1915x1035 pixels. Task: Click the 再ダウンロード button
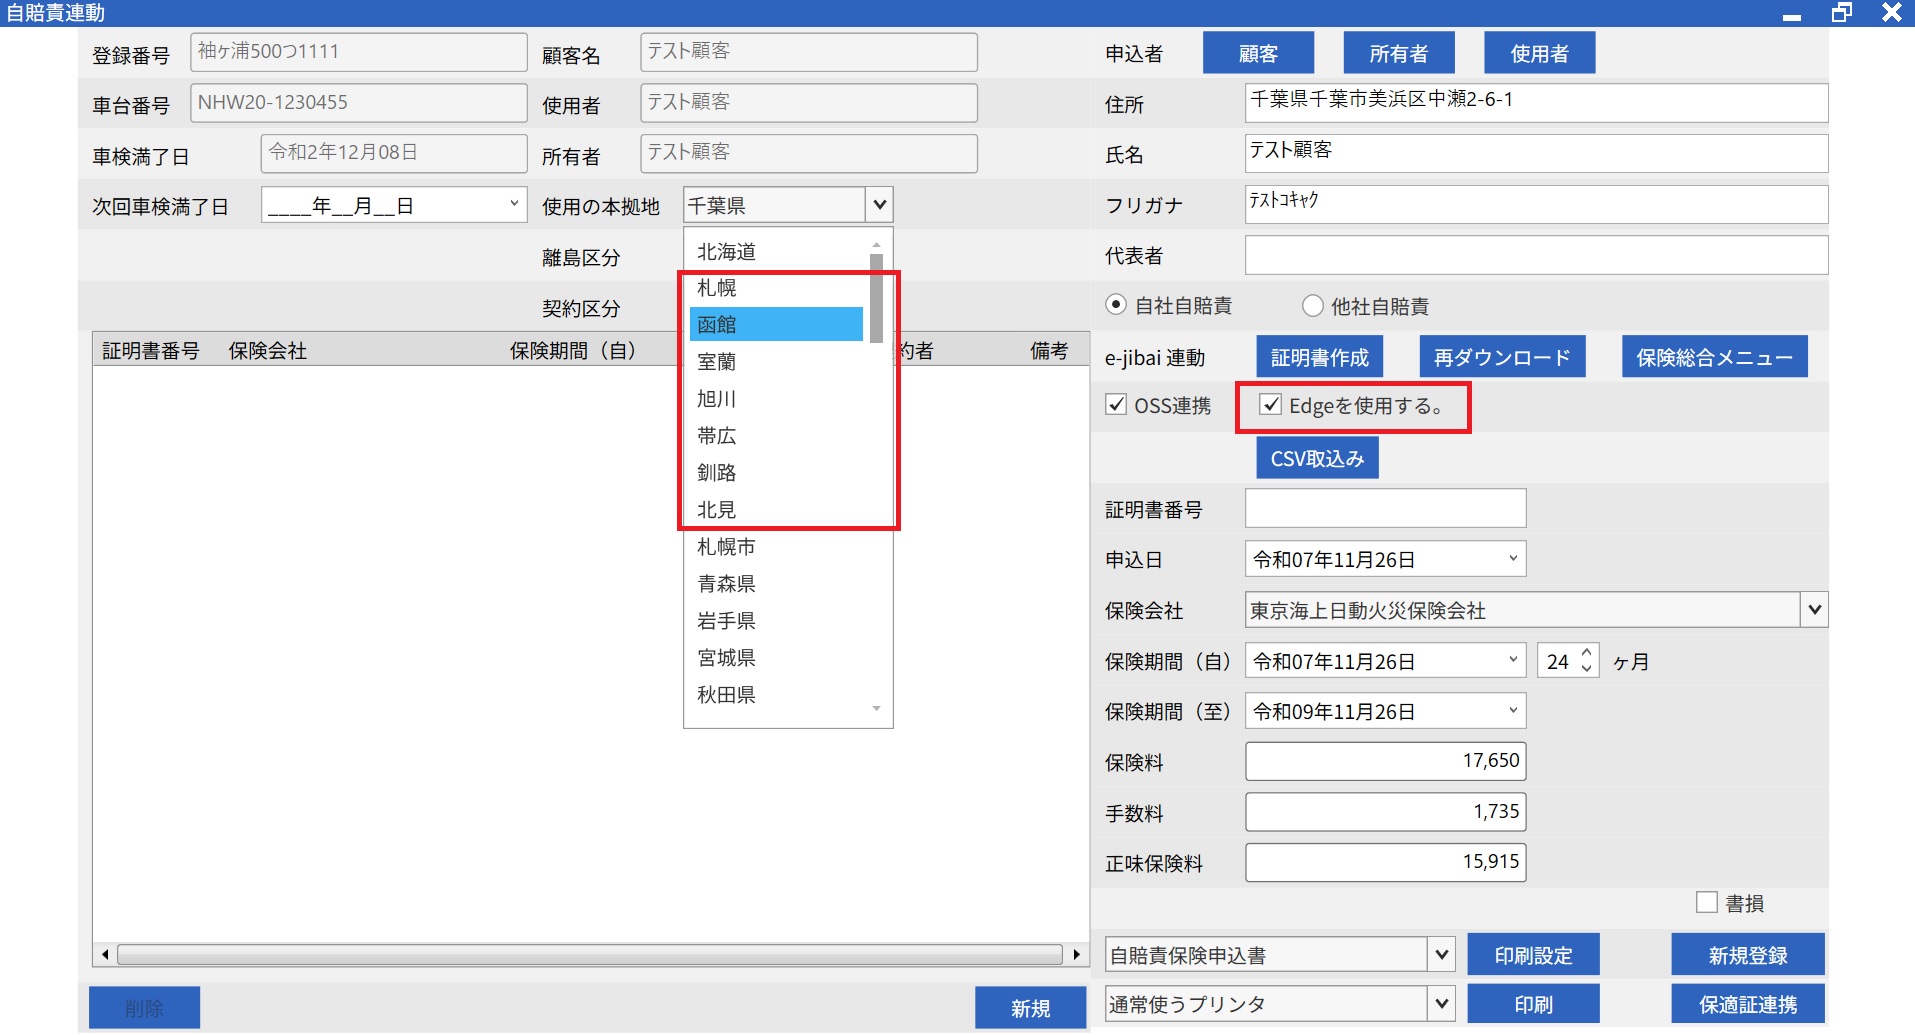click(1501, 357)
